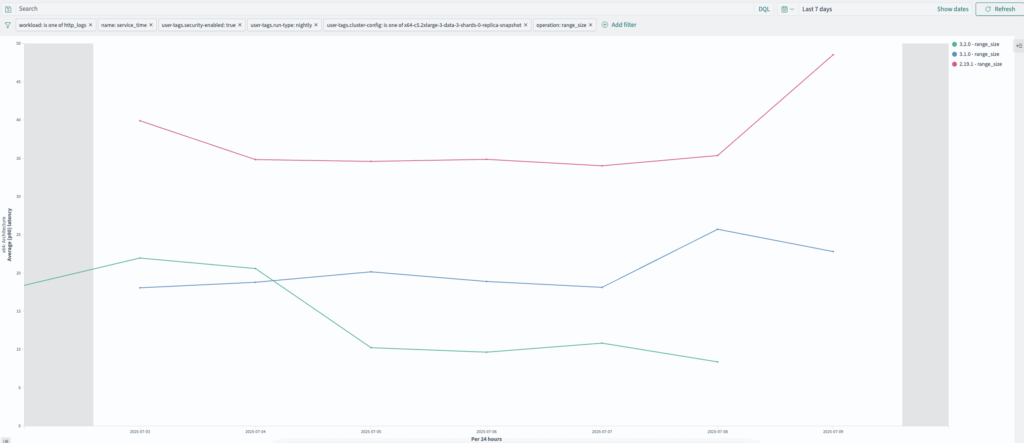The height and width of the screenshot is (443, 1024).
Task: Toggle the 3.2.0 range_size legend series
Action: (977, 44)
